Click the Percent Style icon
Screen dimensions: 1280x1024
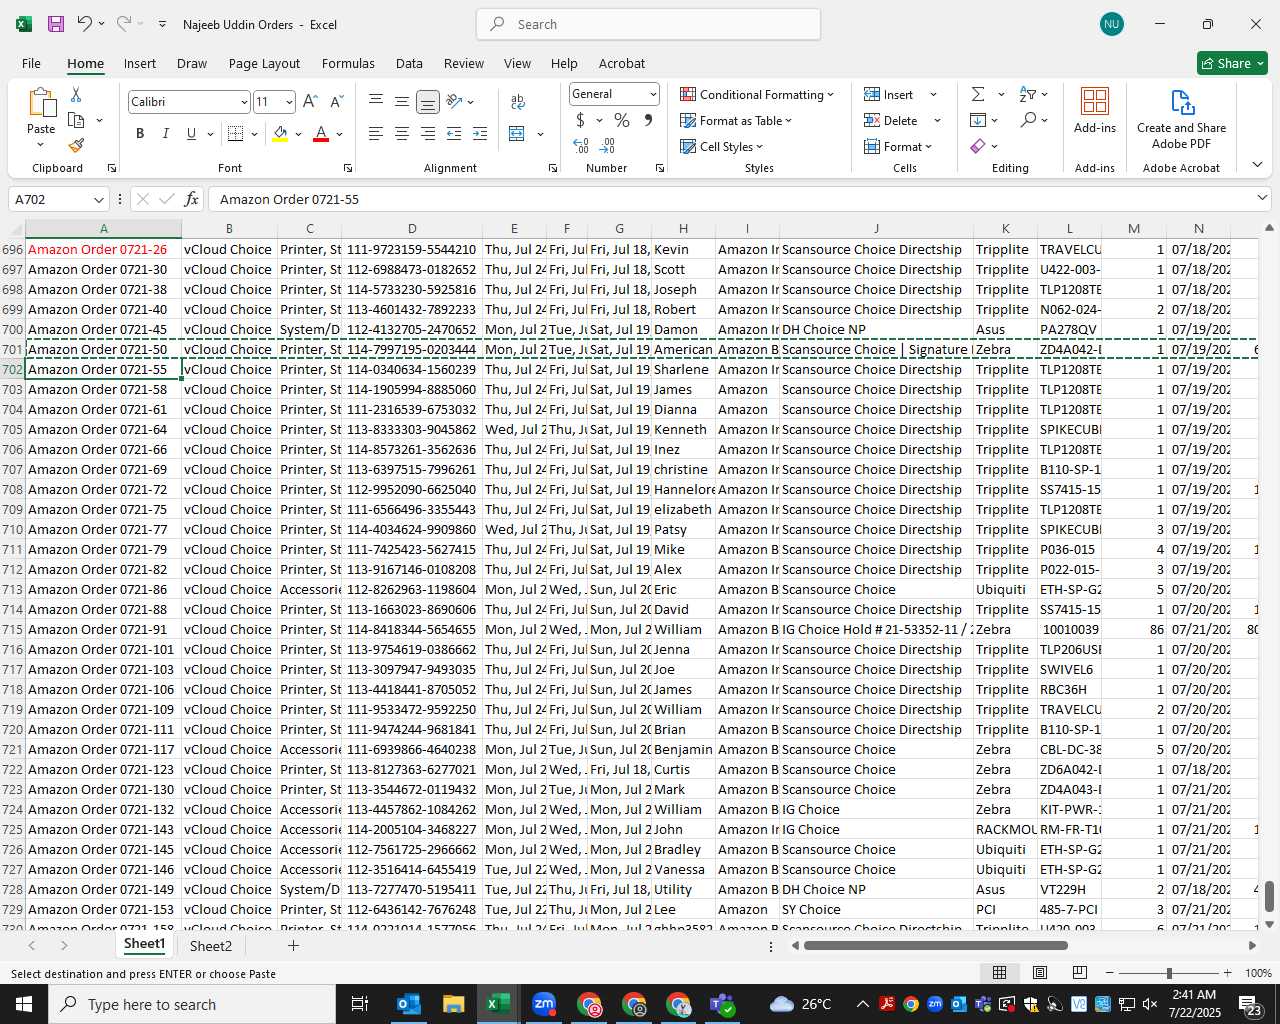click(x=622, y=120)
